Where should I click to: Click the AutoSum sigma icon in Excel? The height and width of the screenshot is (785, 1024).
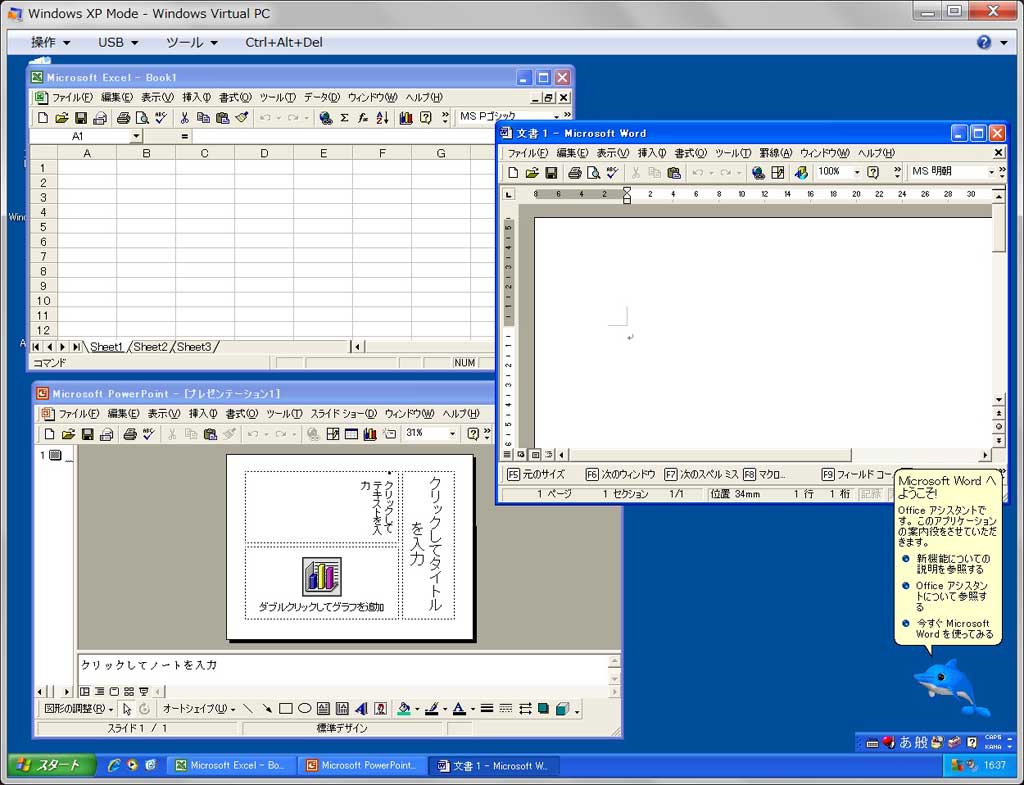344,118
